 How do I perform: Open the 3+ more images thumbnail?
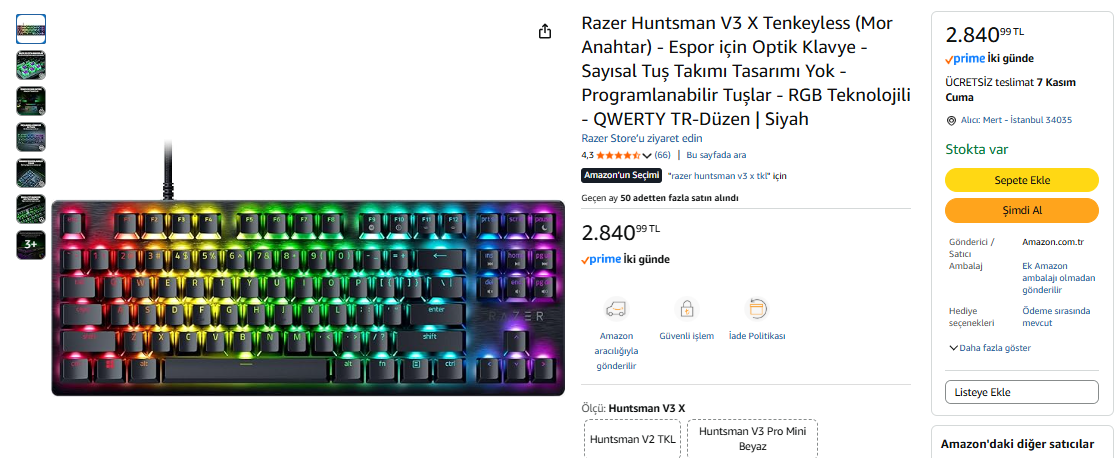click(x=31, y=245)
